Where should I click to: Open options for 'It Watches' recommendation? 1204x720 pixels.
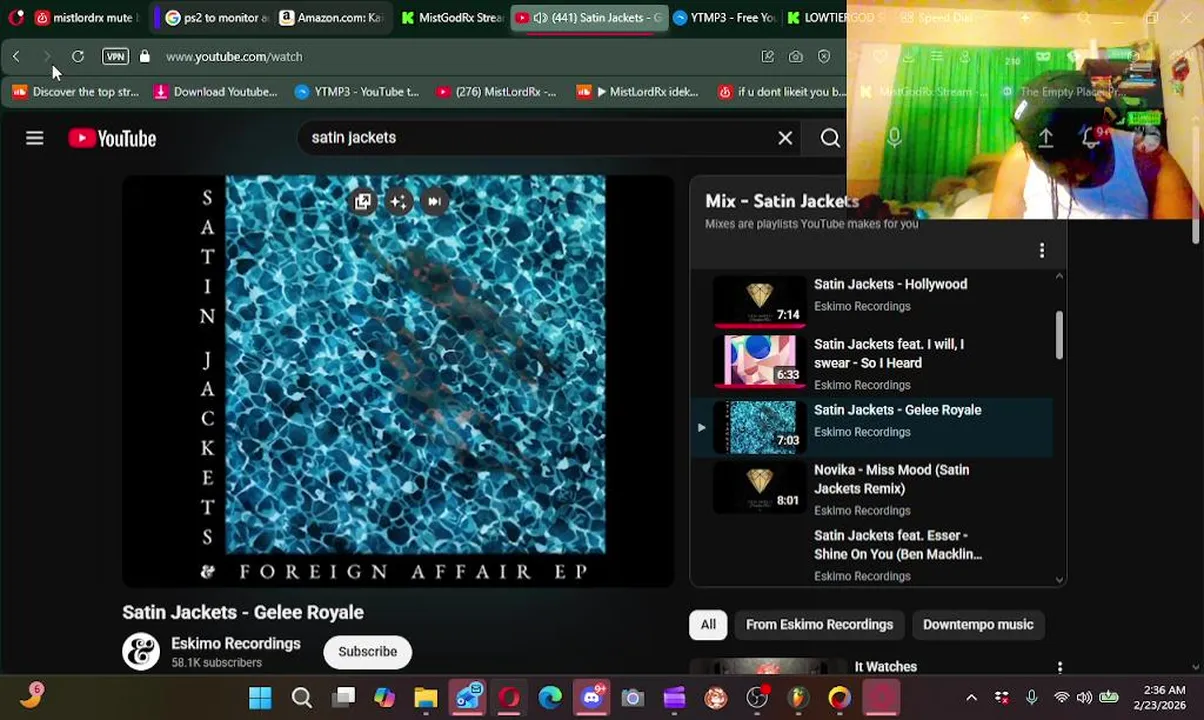pos(1059,667)
